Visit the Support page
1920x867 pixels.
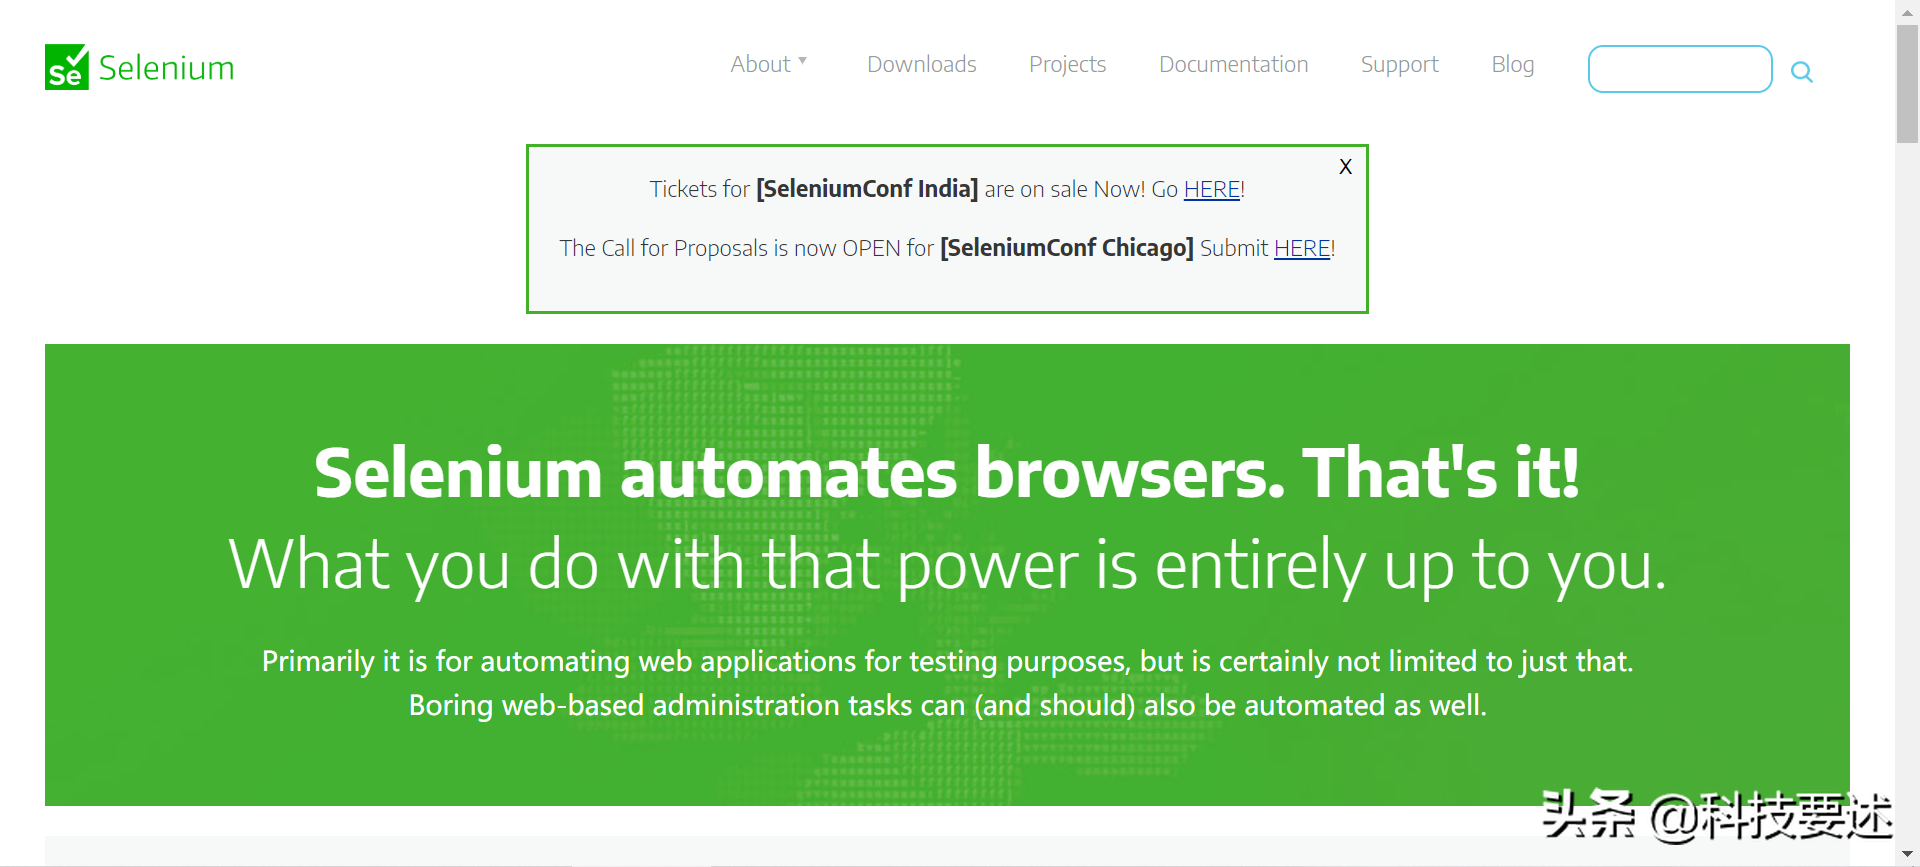(1399, 64)
